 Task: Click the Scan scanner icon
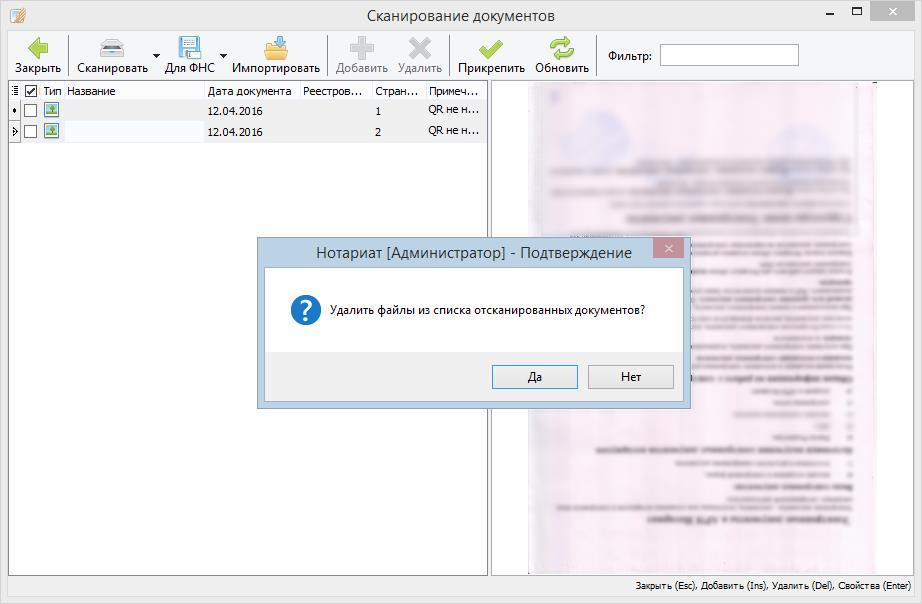112,48
